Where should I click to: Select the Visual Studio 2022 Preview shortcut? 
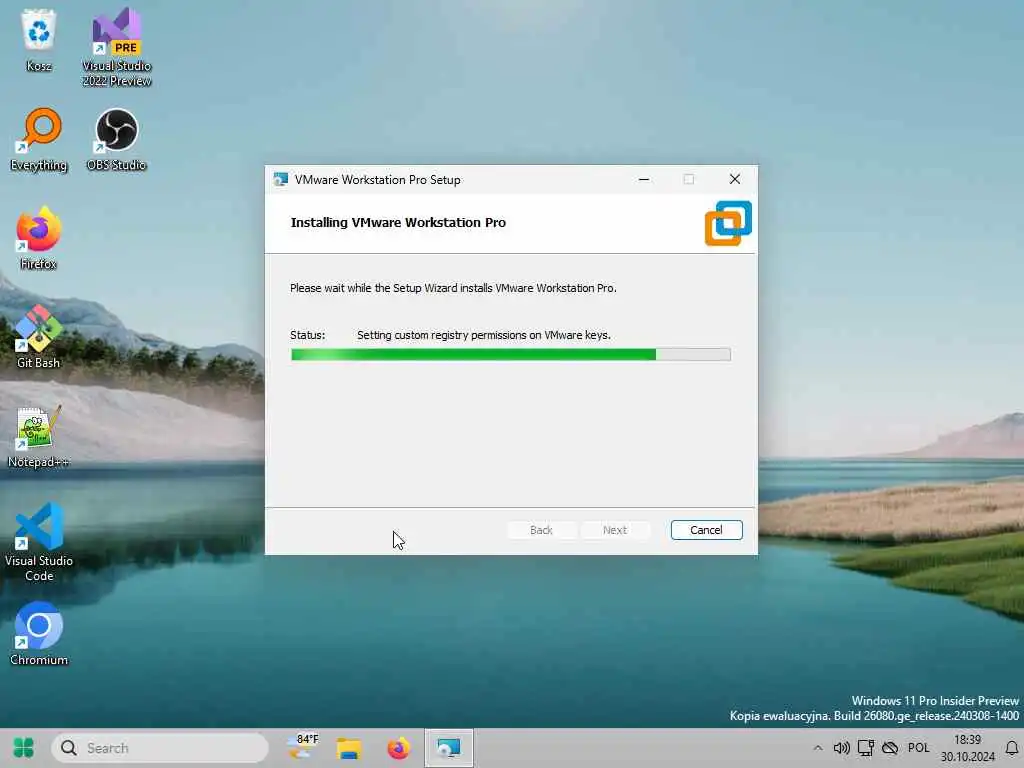[116, 47]
